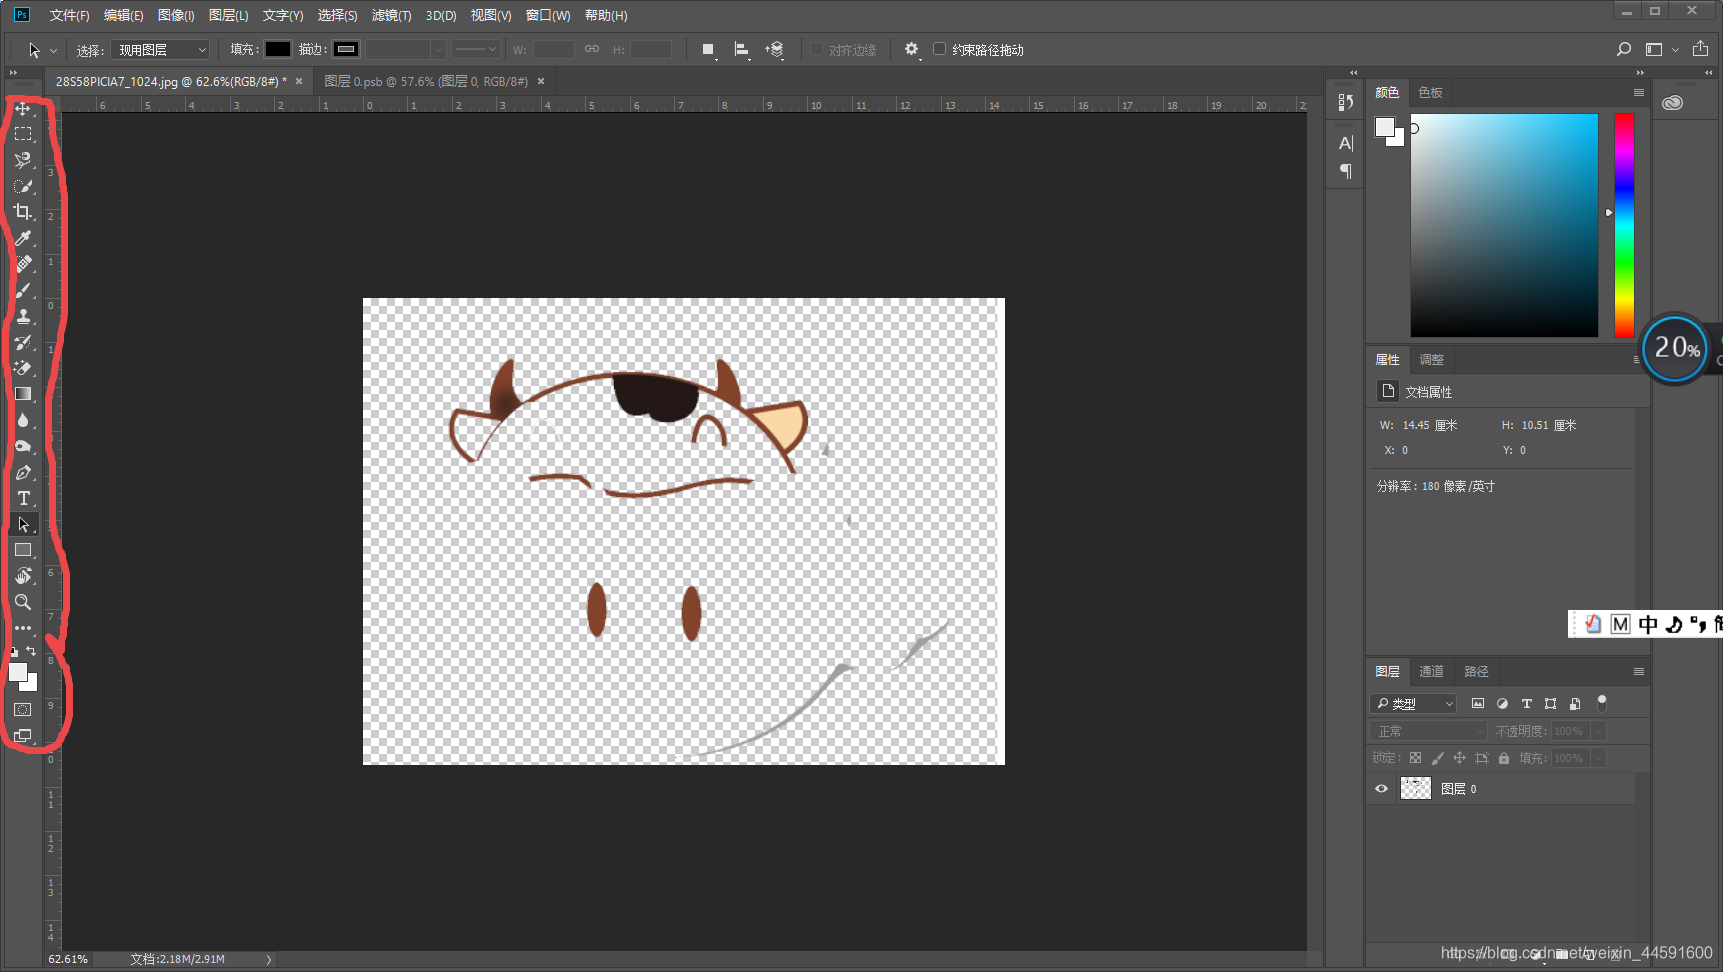Toggle type layer filter icon
Viewport: 1723px width, 972px height.
[x=1526, y=703]
